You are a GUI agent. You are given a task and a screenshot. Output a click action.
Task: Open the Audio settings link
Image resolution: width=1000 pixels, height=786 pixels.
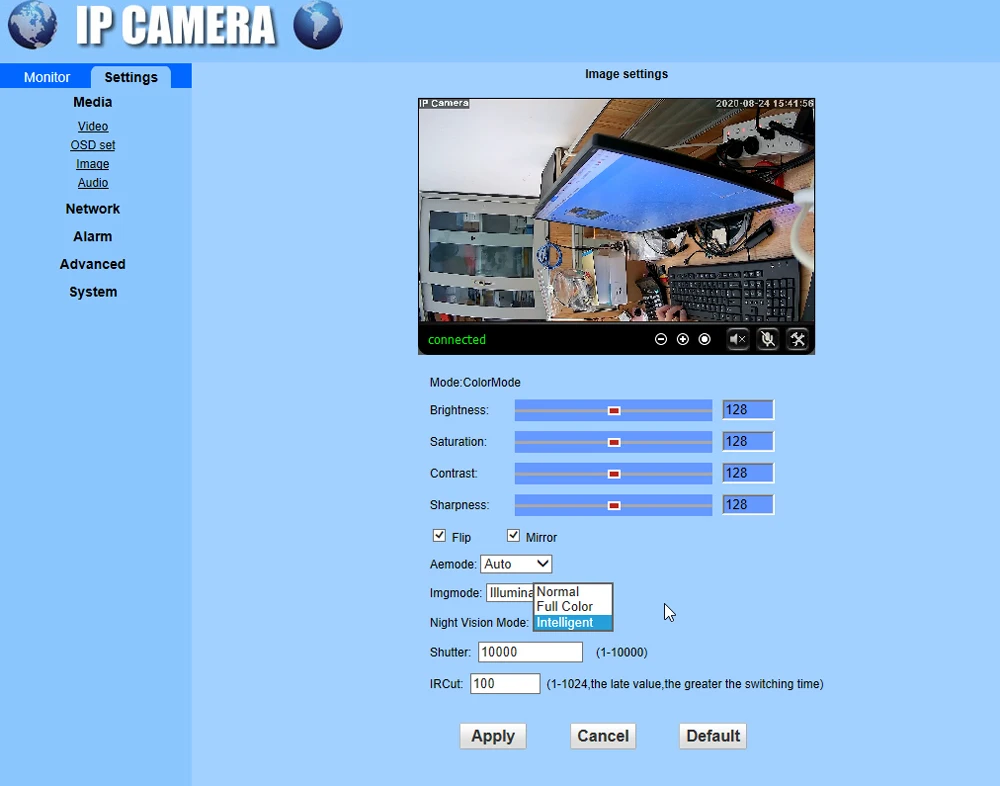pos(93,182)
